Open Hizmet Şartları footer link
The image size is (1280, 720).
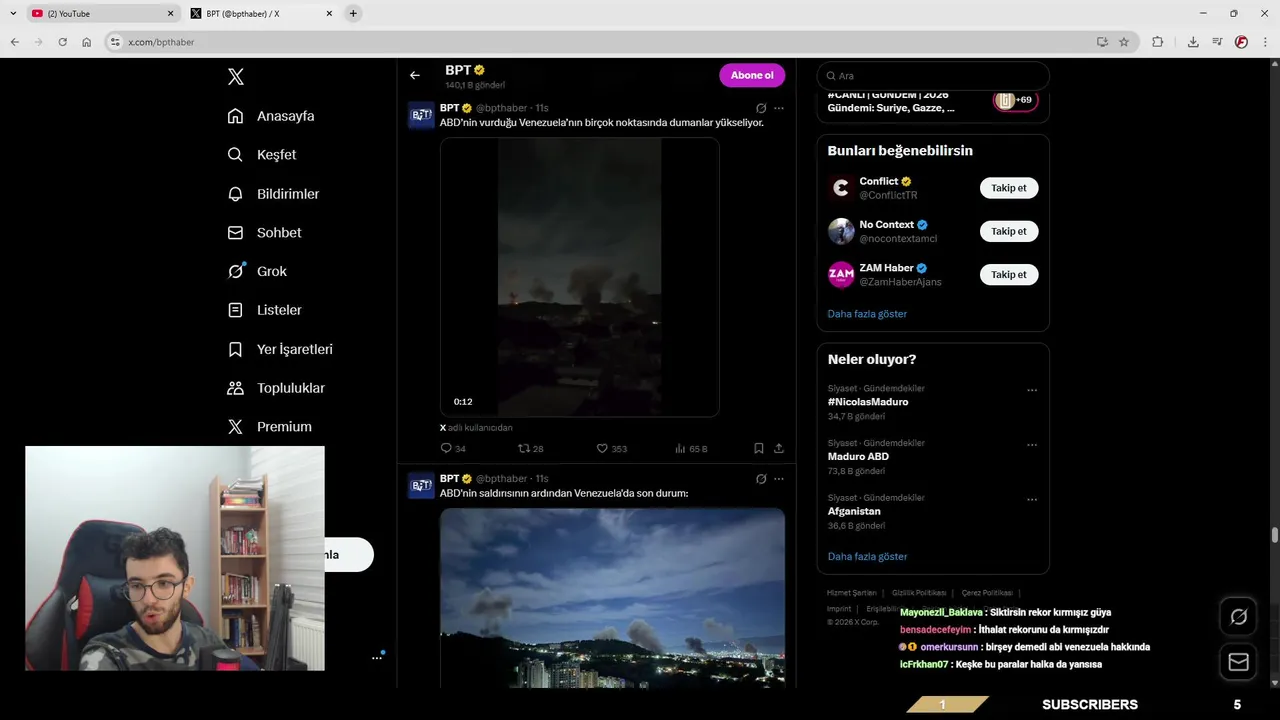click(x=851, y=593)
